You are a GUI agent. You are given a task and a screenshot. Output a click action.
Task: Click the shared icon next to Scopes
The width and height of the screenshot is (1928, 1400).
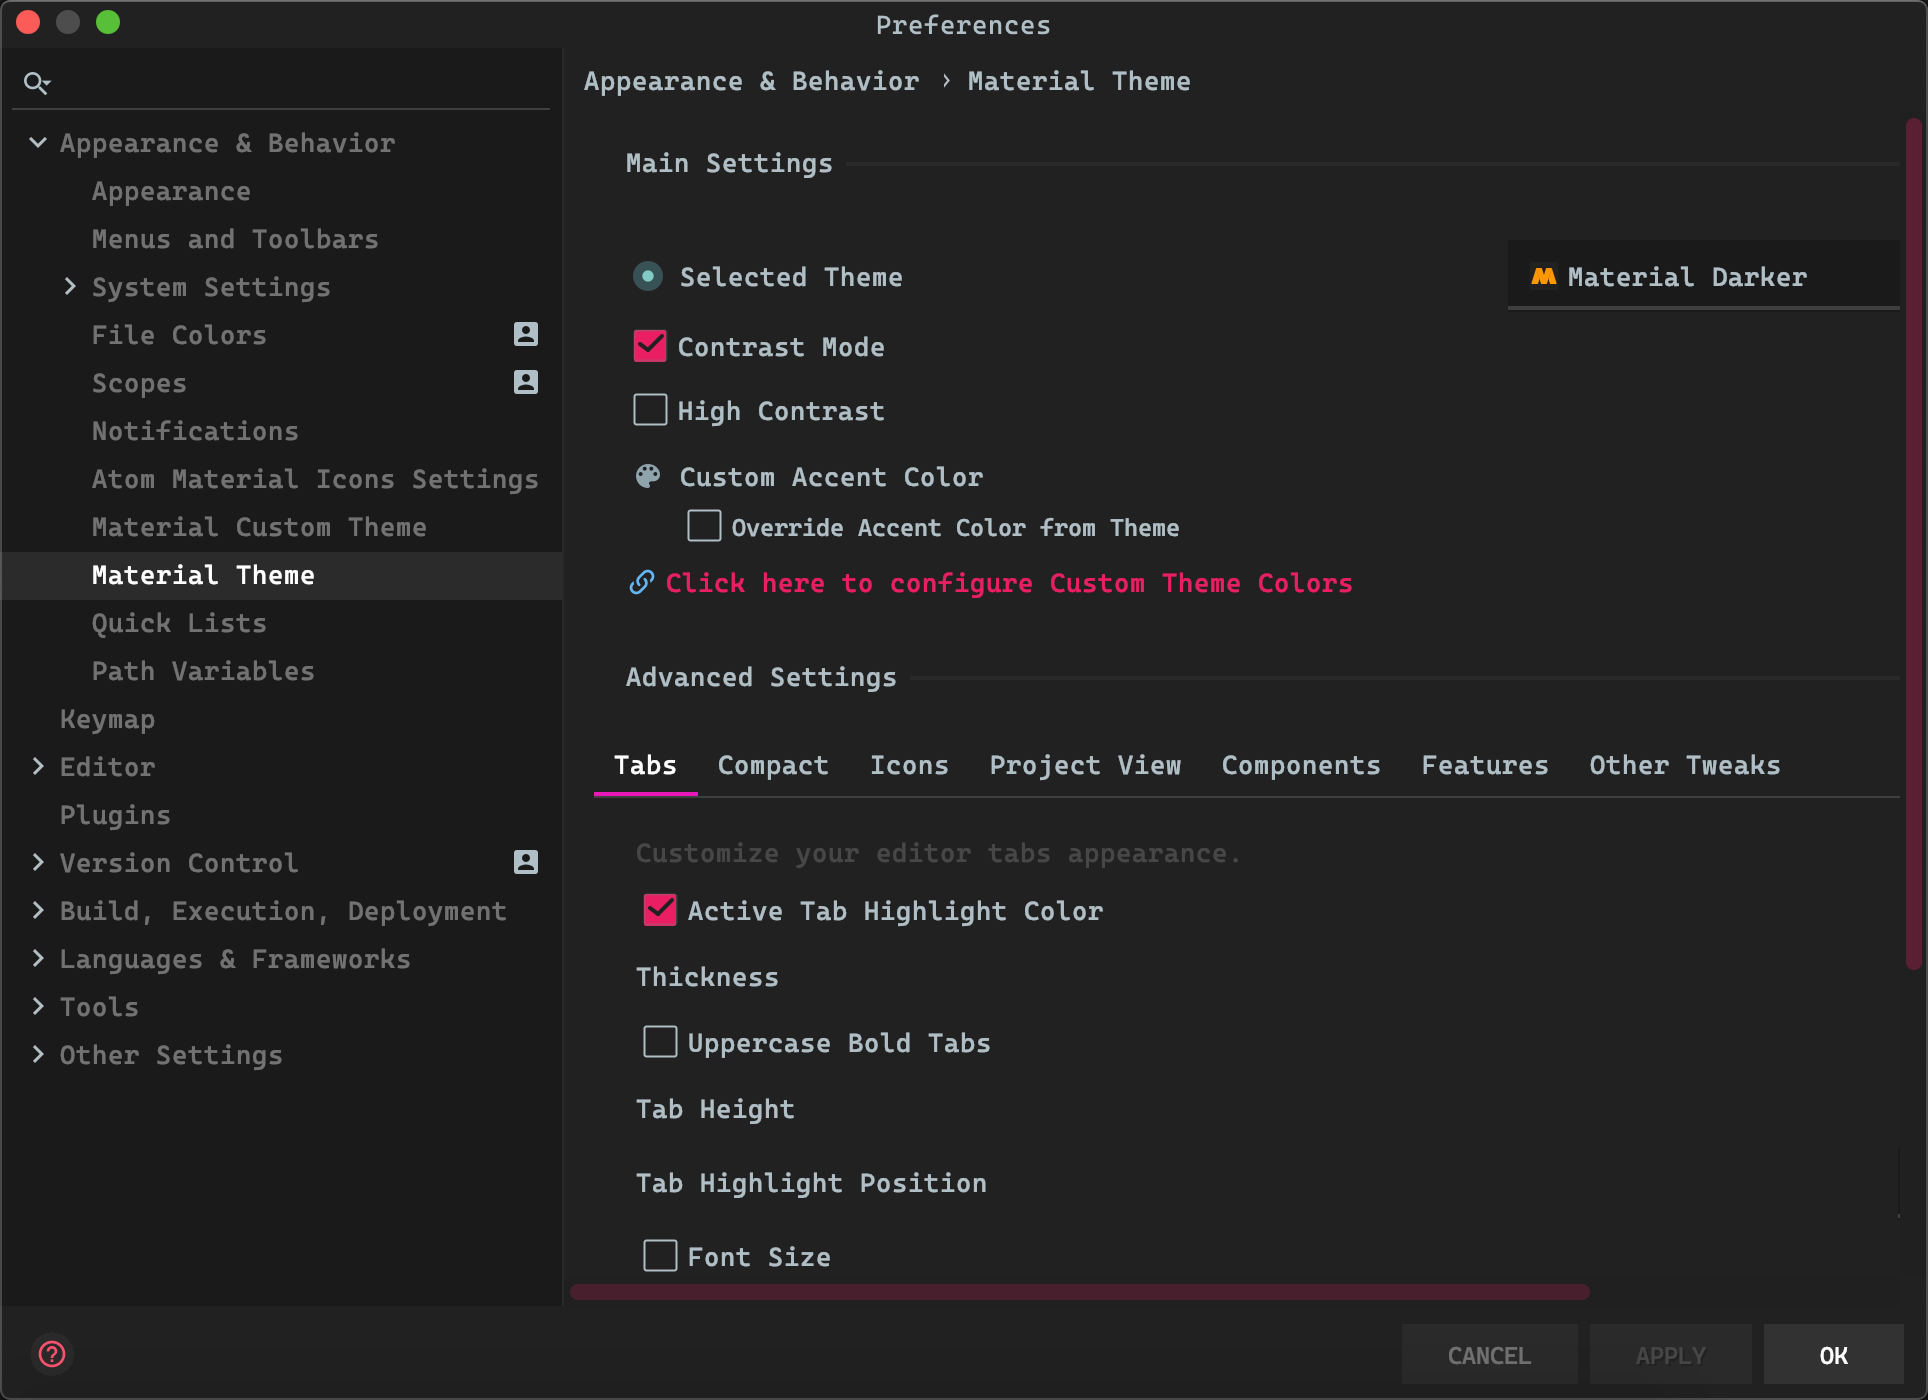pyautogui.click(x=526, y=382)
